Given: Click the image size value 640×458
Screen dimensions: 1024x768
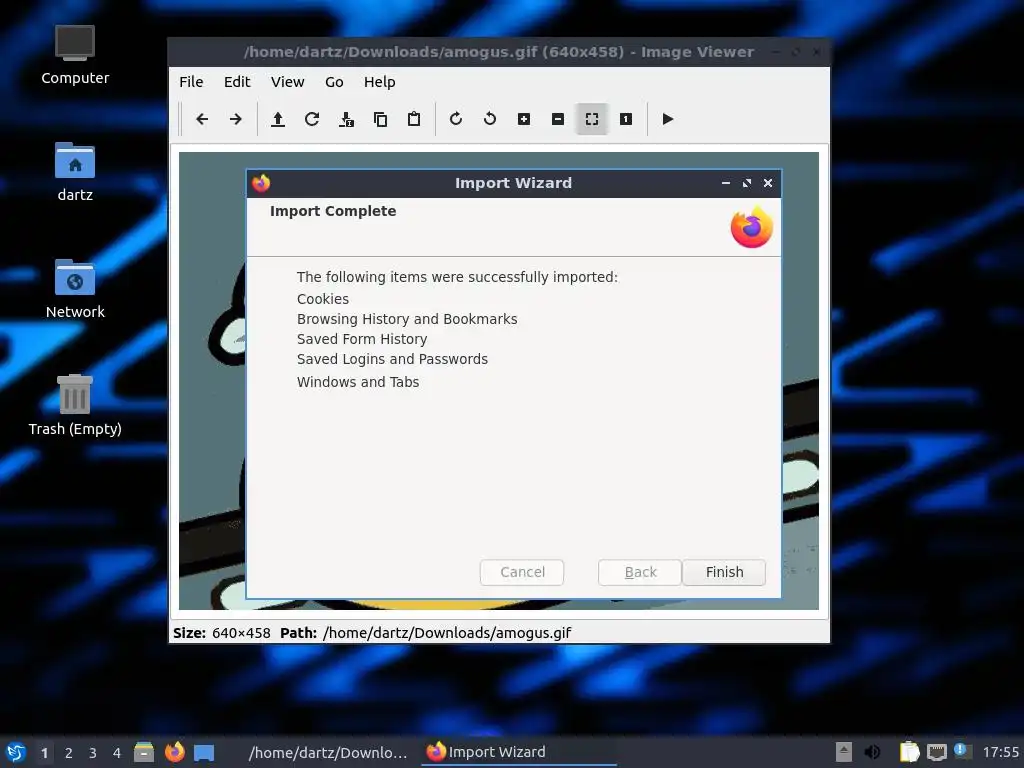Looking at the screenshot, I should tap(241, 633).
